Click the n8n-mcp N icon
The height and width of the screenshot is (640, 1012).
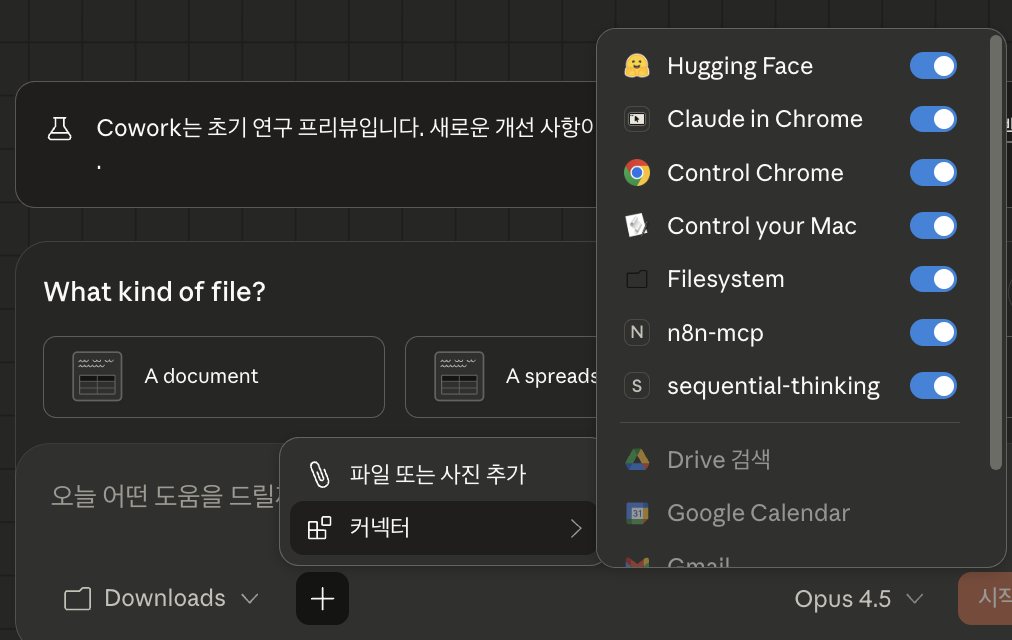(x=636, y=332)
